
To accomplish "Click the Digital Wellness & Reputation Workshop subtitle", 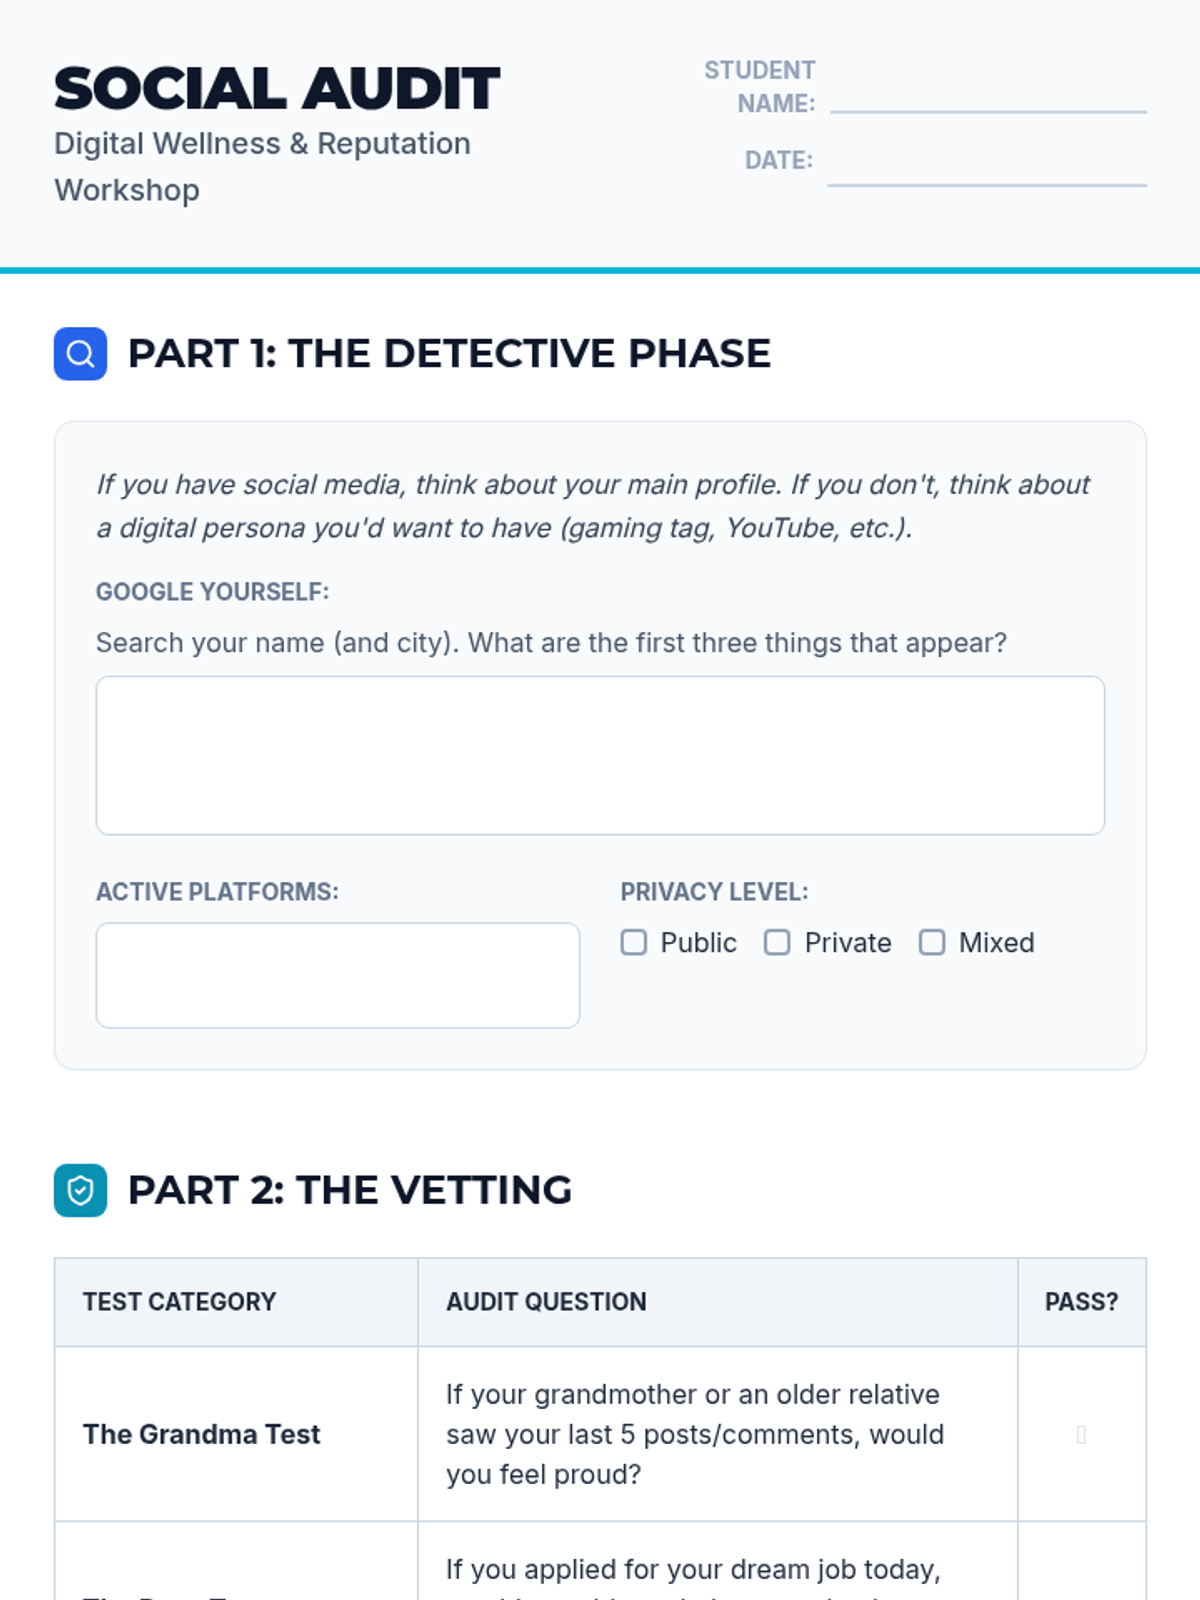I will pyautogui.click(x=262, y=166).
